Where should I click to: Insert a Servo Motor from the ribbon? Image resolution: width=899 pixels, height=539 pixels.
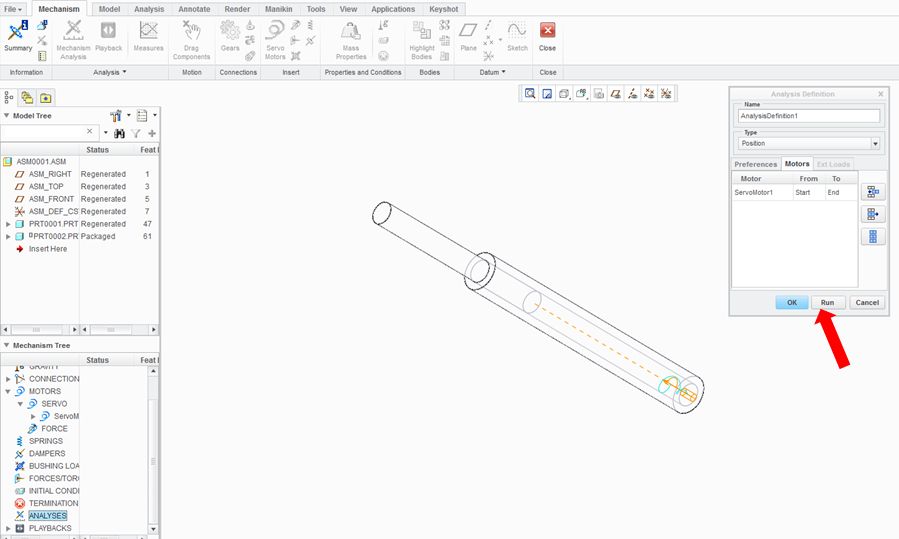click(275, 40)
